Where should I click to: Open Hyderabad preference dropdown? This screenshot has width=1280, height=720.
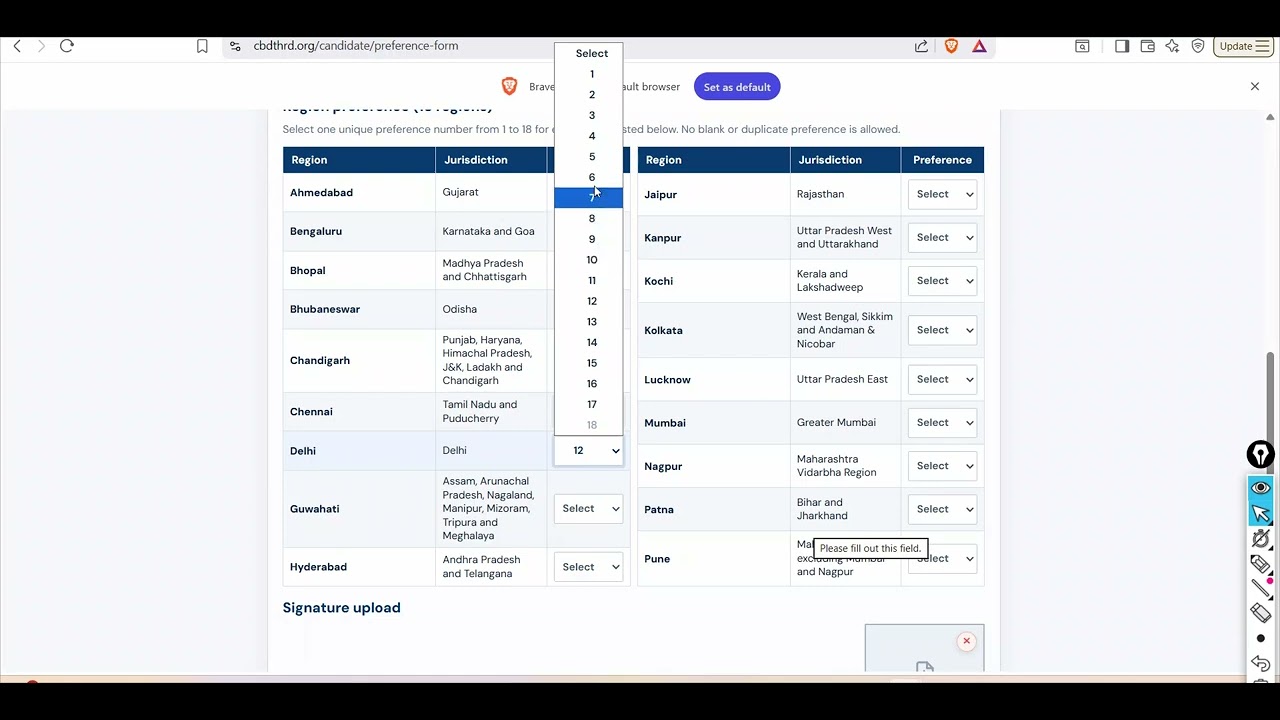[589, 567]
